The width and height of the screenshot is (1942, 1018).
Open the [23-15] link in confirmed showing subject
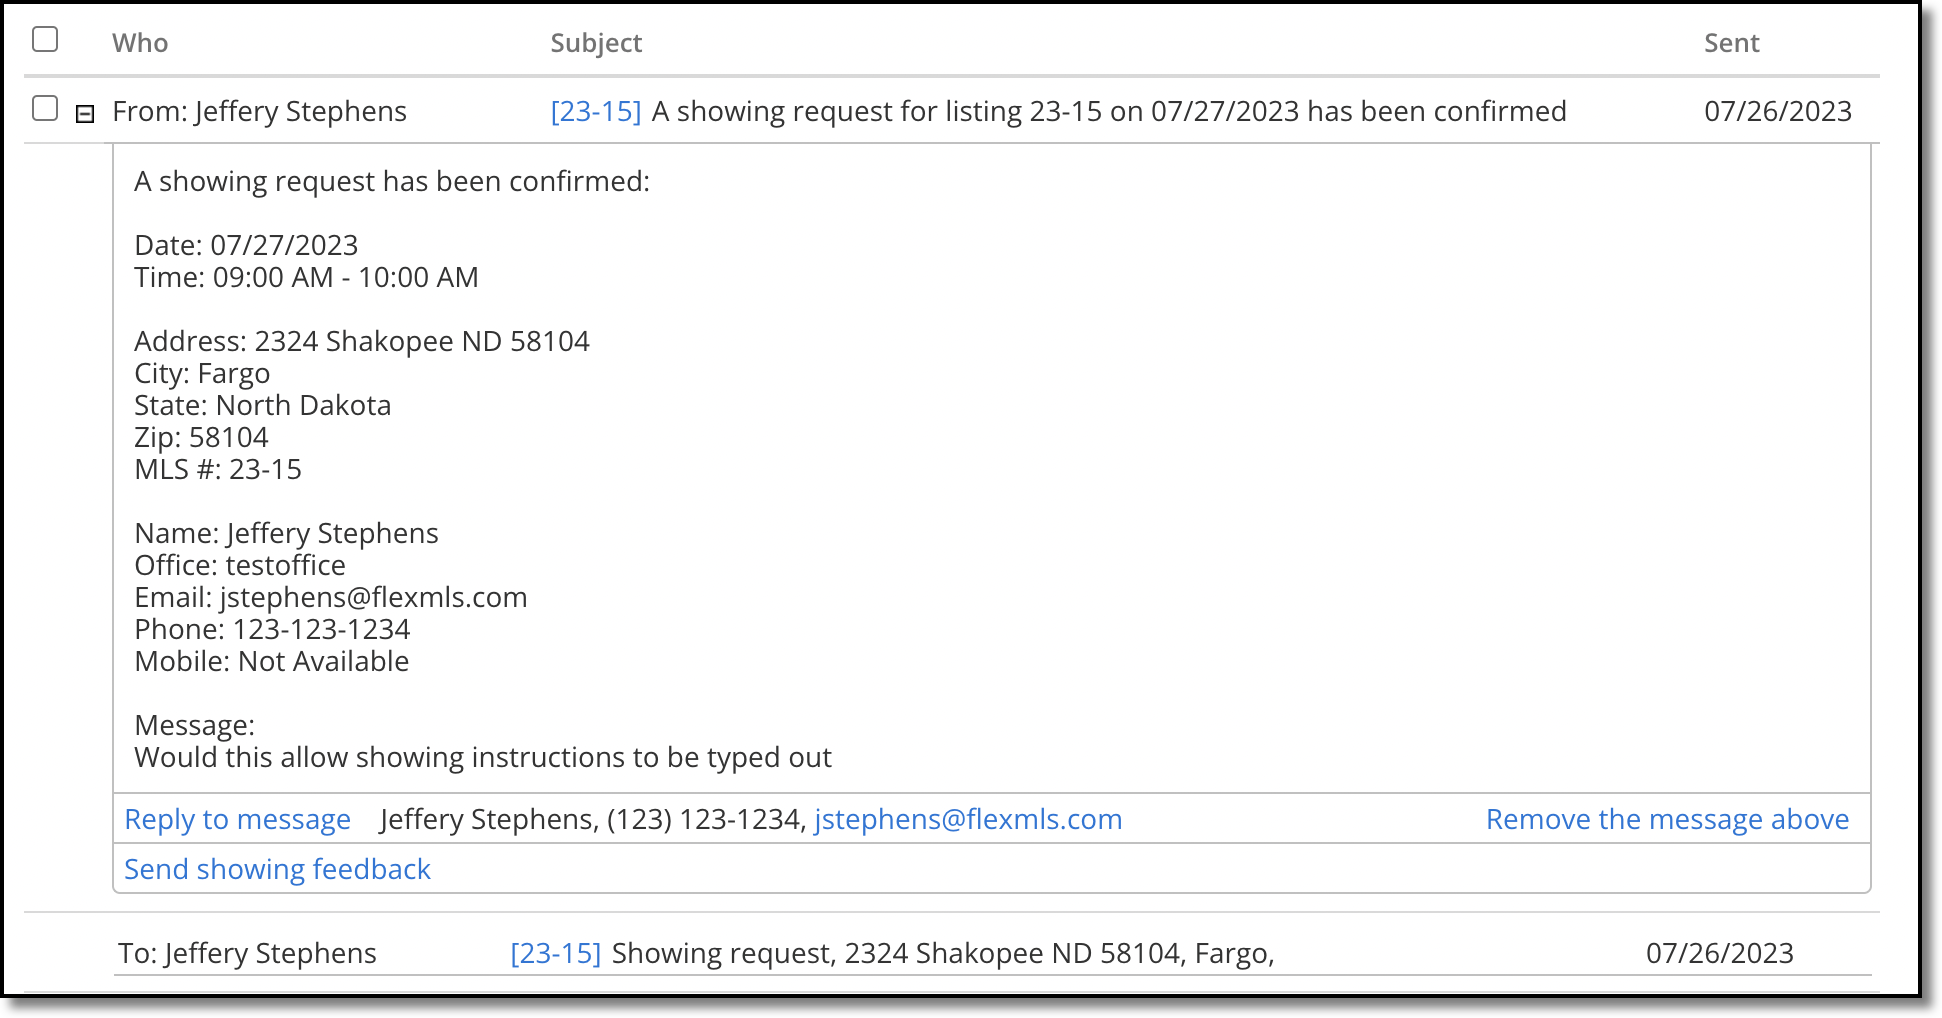tap(596, 111)
